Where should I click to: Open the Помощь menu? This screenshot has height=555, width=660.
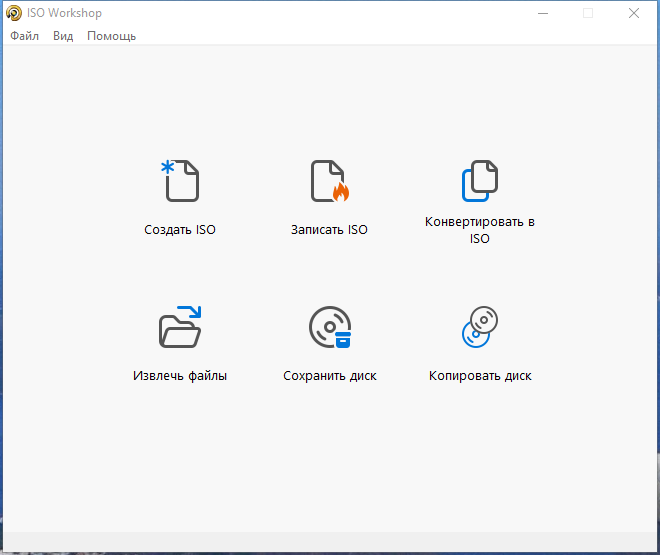click(112, 36)
